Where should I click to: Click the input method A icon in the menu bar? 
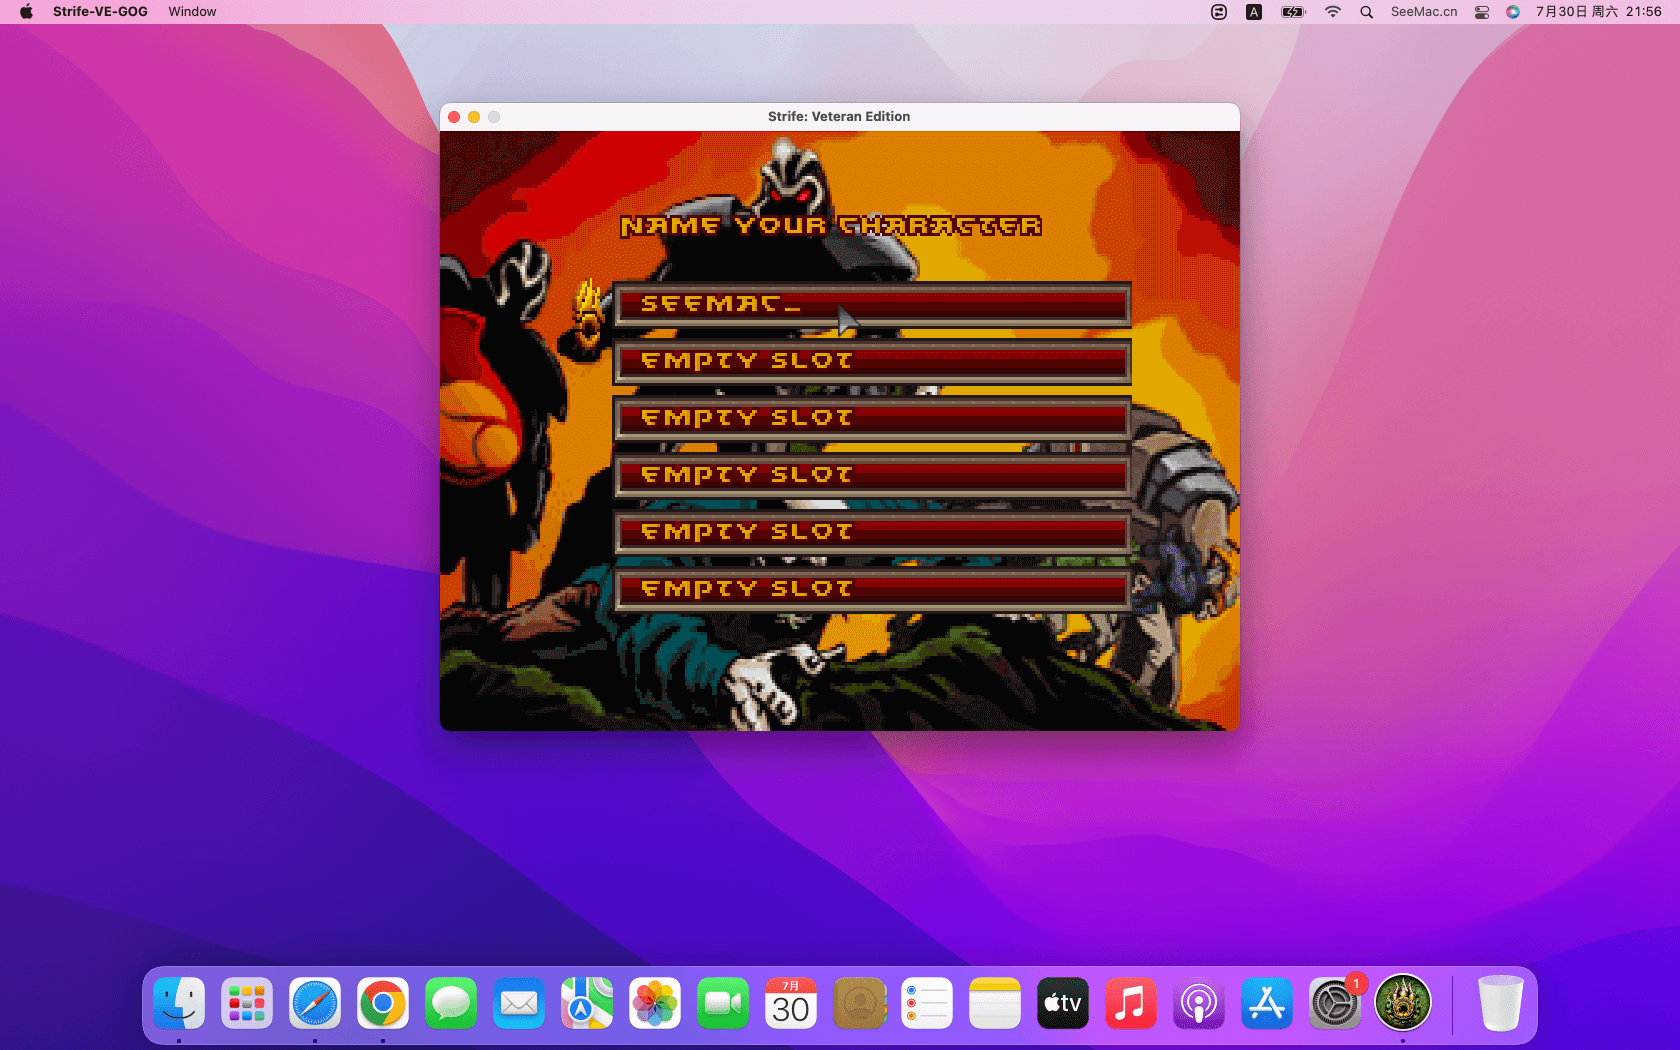tap(1254, 12)
